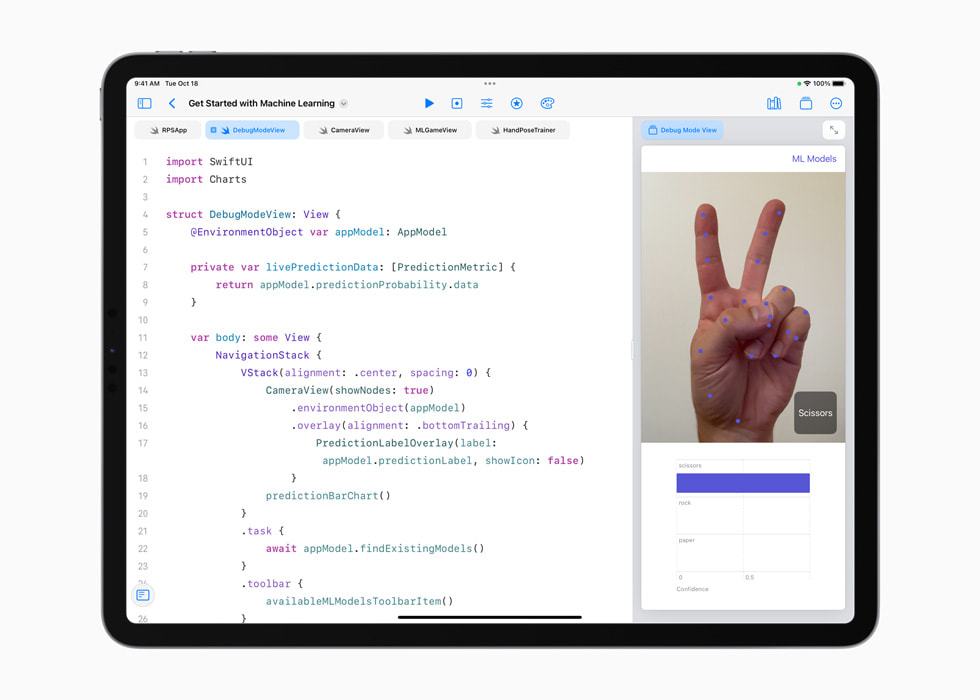Open the code formatting sliders panel
Image resolution: width=980 pixels, height=700 pixels.
(486, 103)
